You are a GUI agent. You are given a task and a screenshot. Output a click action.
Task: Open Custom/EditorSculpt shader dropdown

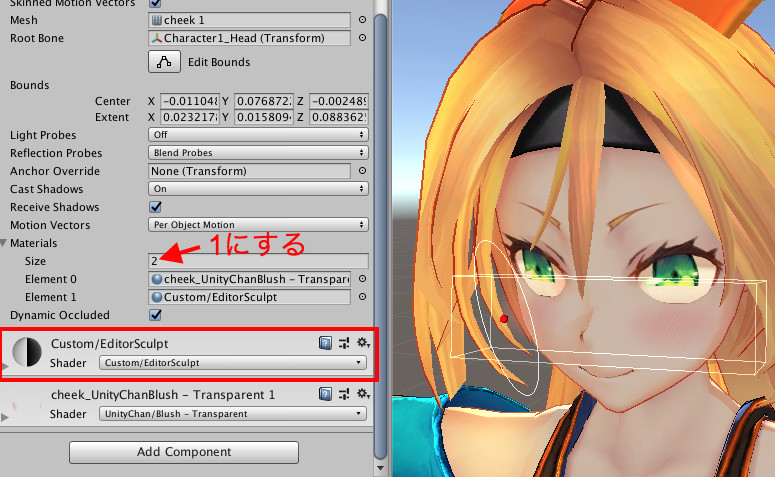pyautogui.click(x=233, y=362)
